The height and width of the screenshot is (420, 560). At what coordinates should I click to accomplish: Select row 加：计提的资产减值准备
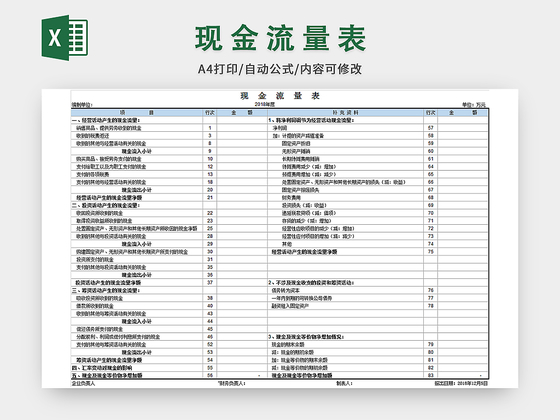coord(298,136)
